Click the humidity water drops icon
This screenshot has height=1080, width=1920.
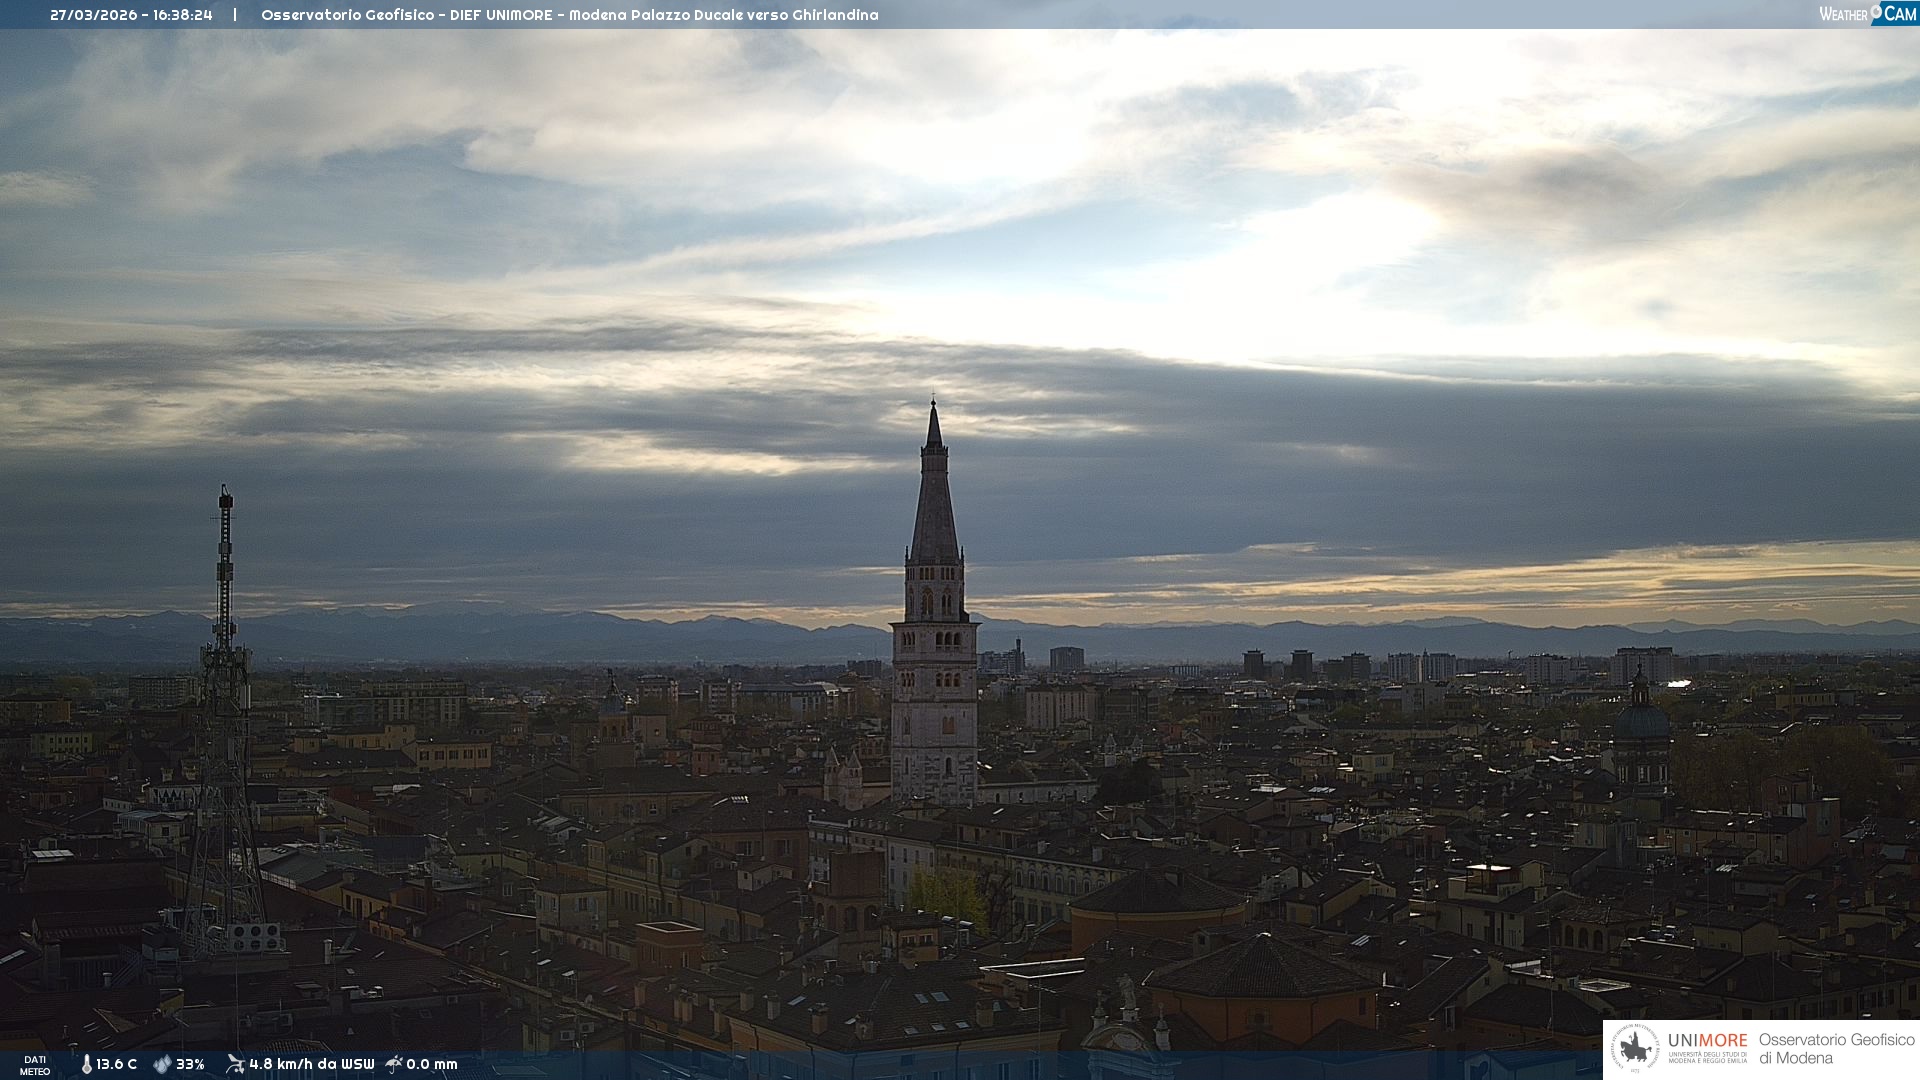coord(162,1064)
